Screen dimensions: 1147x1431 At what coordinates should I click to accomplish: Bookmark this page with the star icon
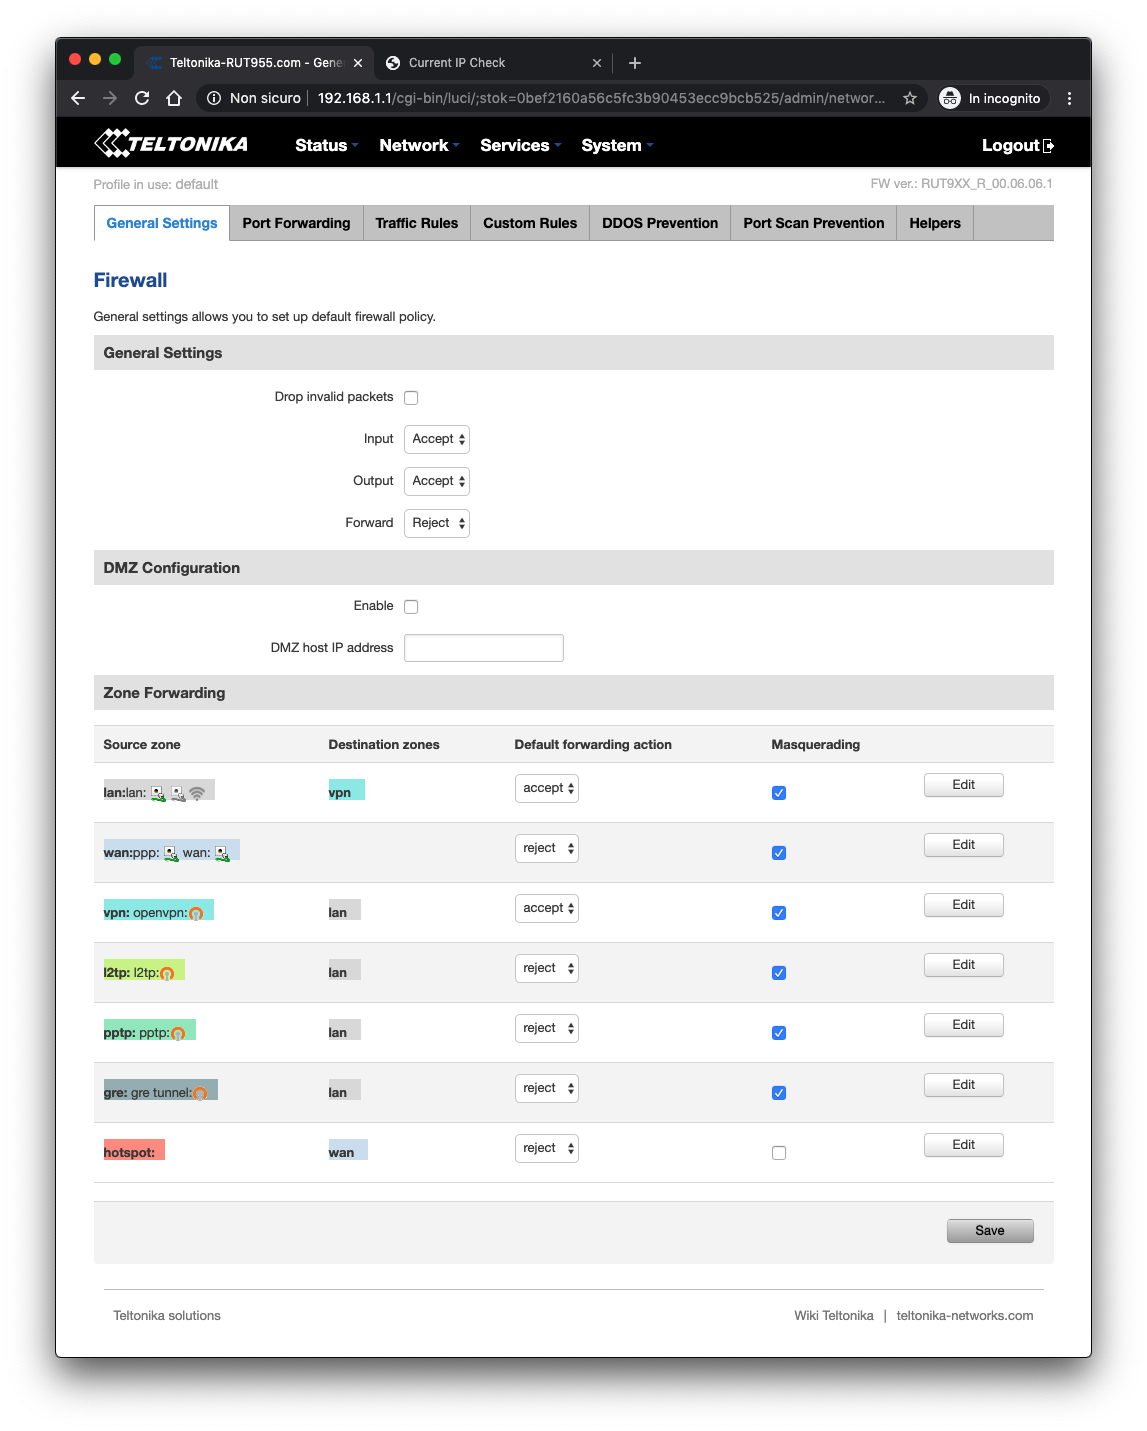[909, 98]
